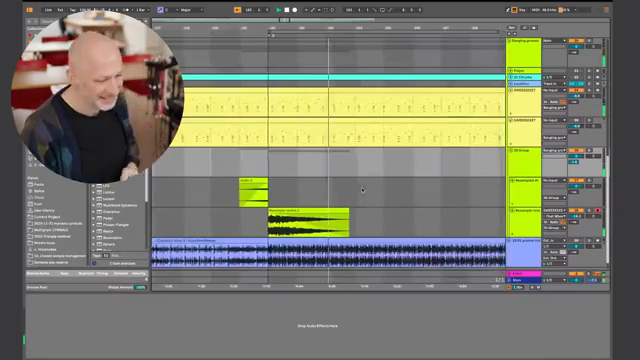This screenshot has width=640, height=360.
Task: Click the Set button above track headers
Action: [511, 27]
